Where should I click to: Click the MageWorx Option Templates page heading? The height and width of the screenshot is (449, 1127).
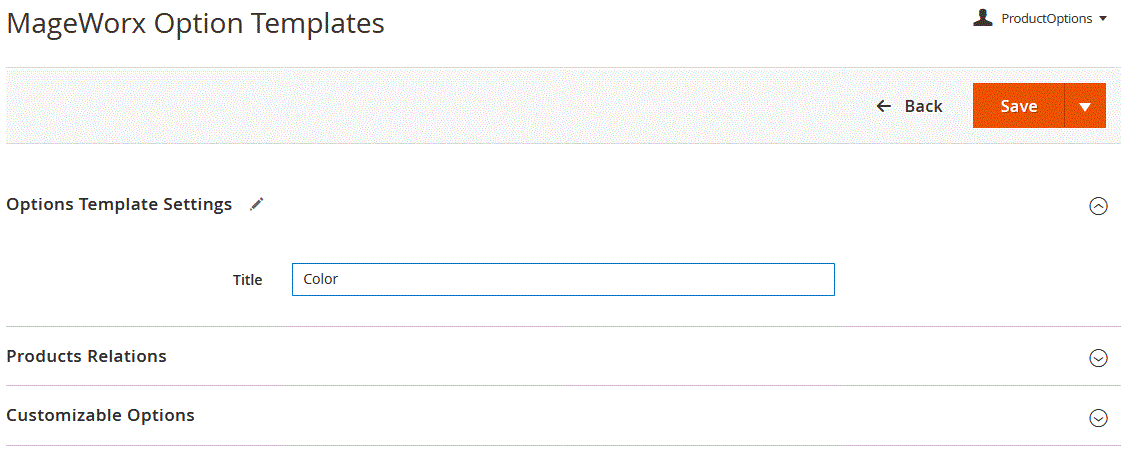[196, 24]
